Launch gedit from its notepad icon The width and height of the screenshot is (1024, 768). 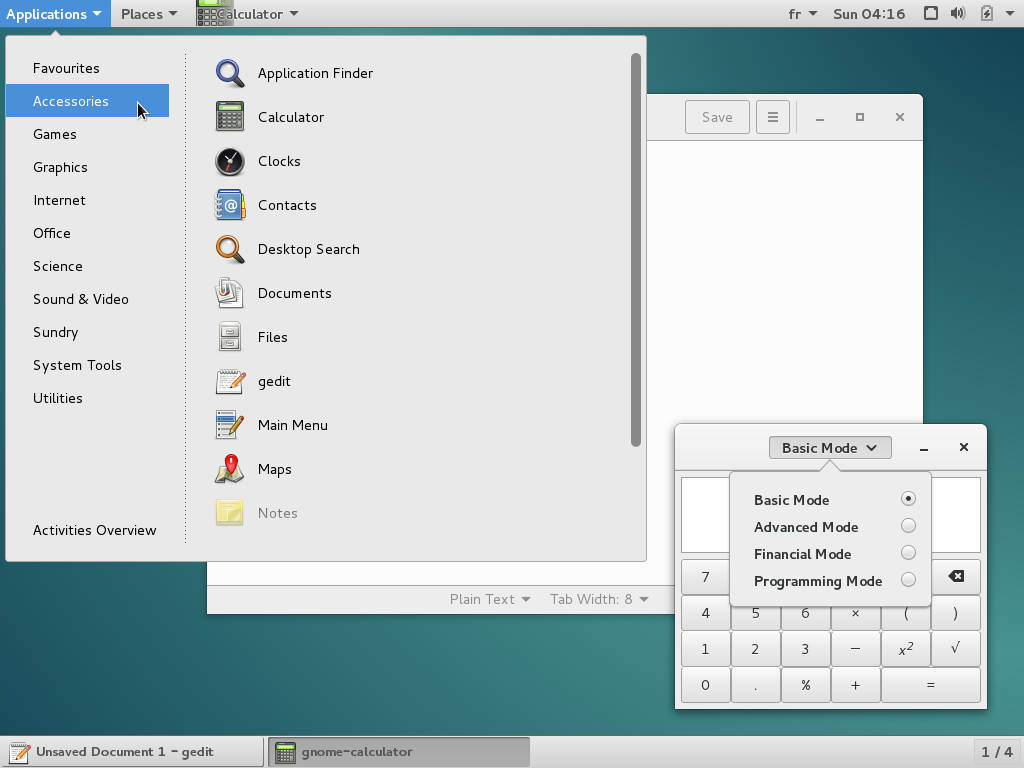click(x=230, y=381)
